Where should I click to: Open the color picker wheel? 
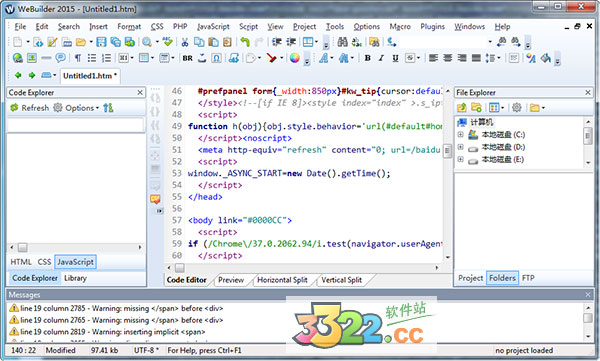coord(294,58)
